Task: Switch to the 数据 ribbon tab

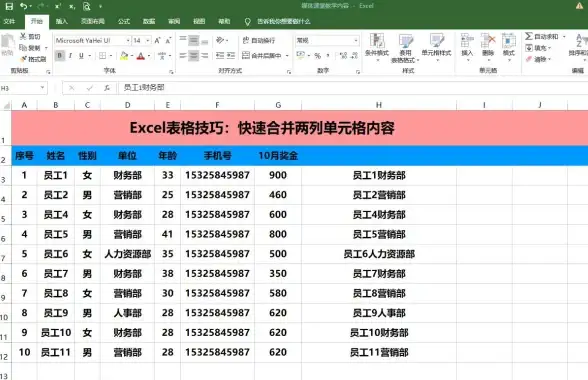Action: pos(149,21)
